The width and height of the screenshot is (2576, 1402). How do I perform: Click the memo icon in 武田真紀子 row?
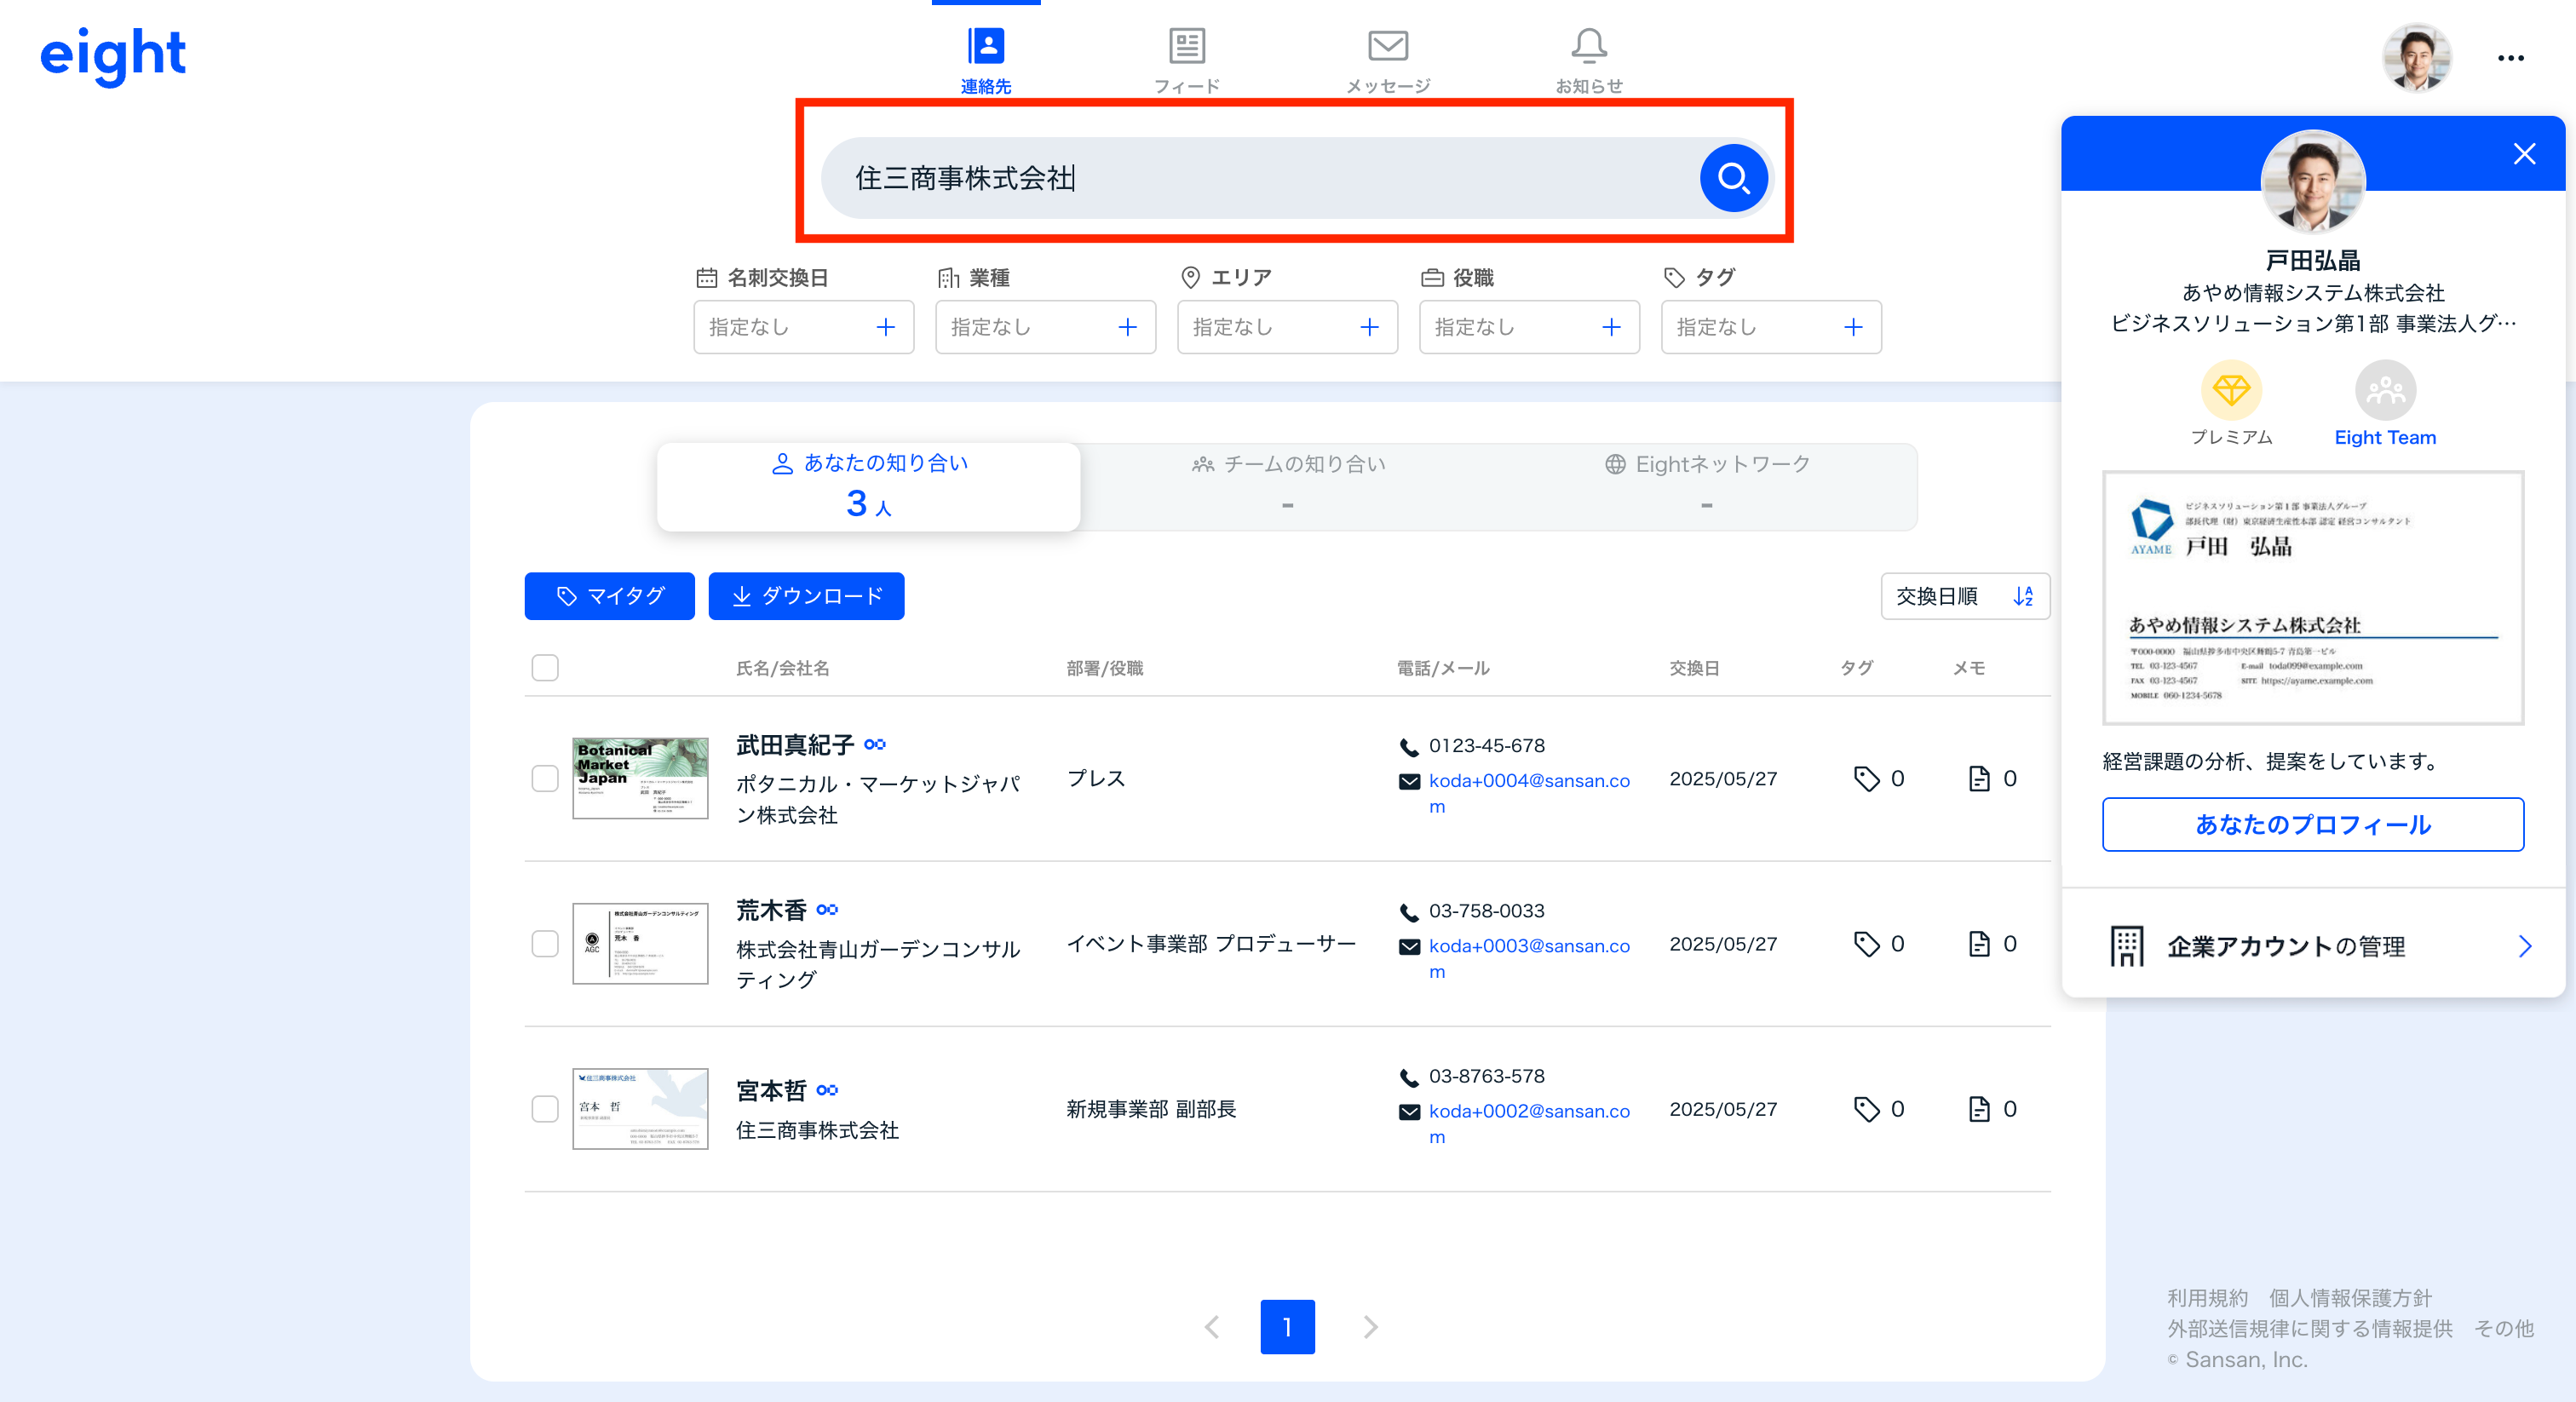[x=1979, y=778]
